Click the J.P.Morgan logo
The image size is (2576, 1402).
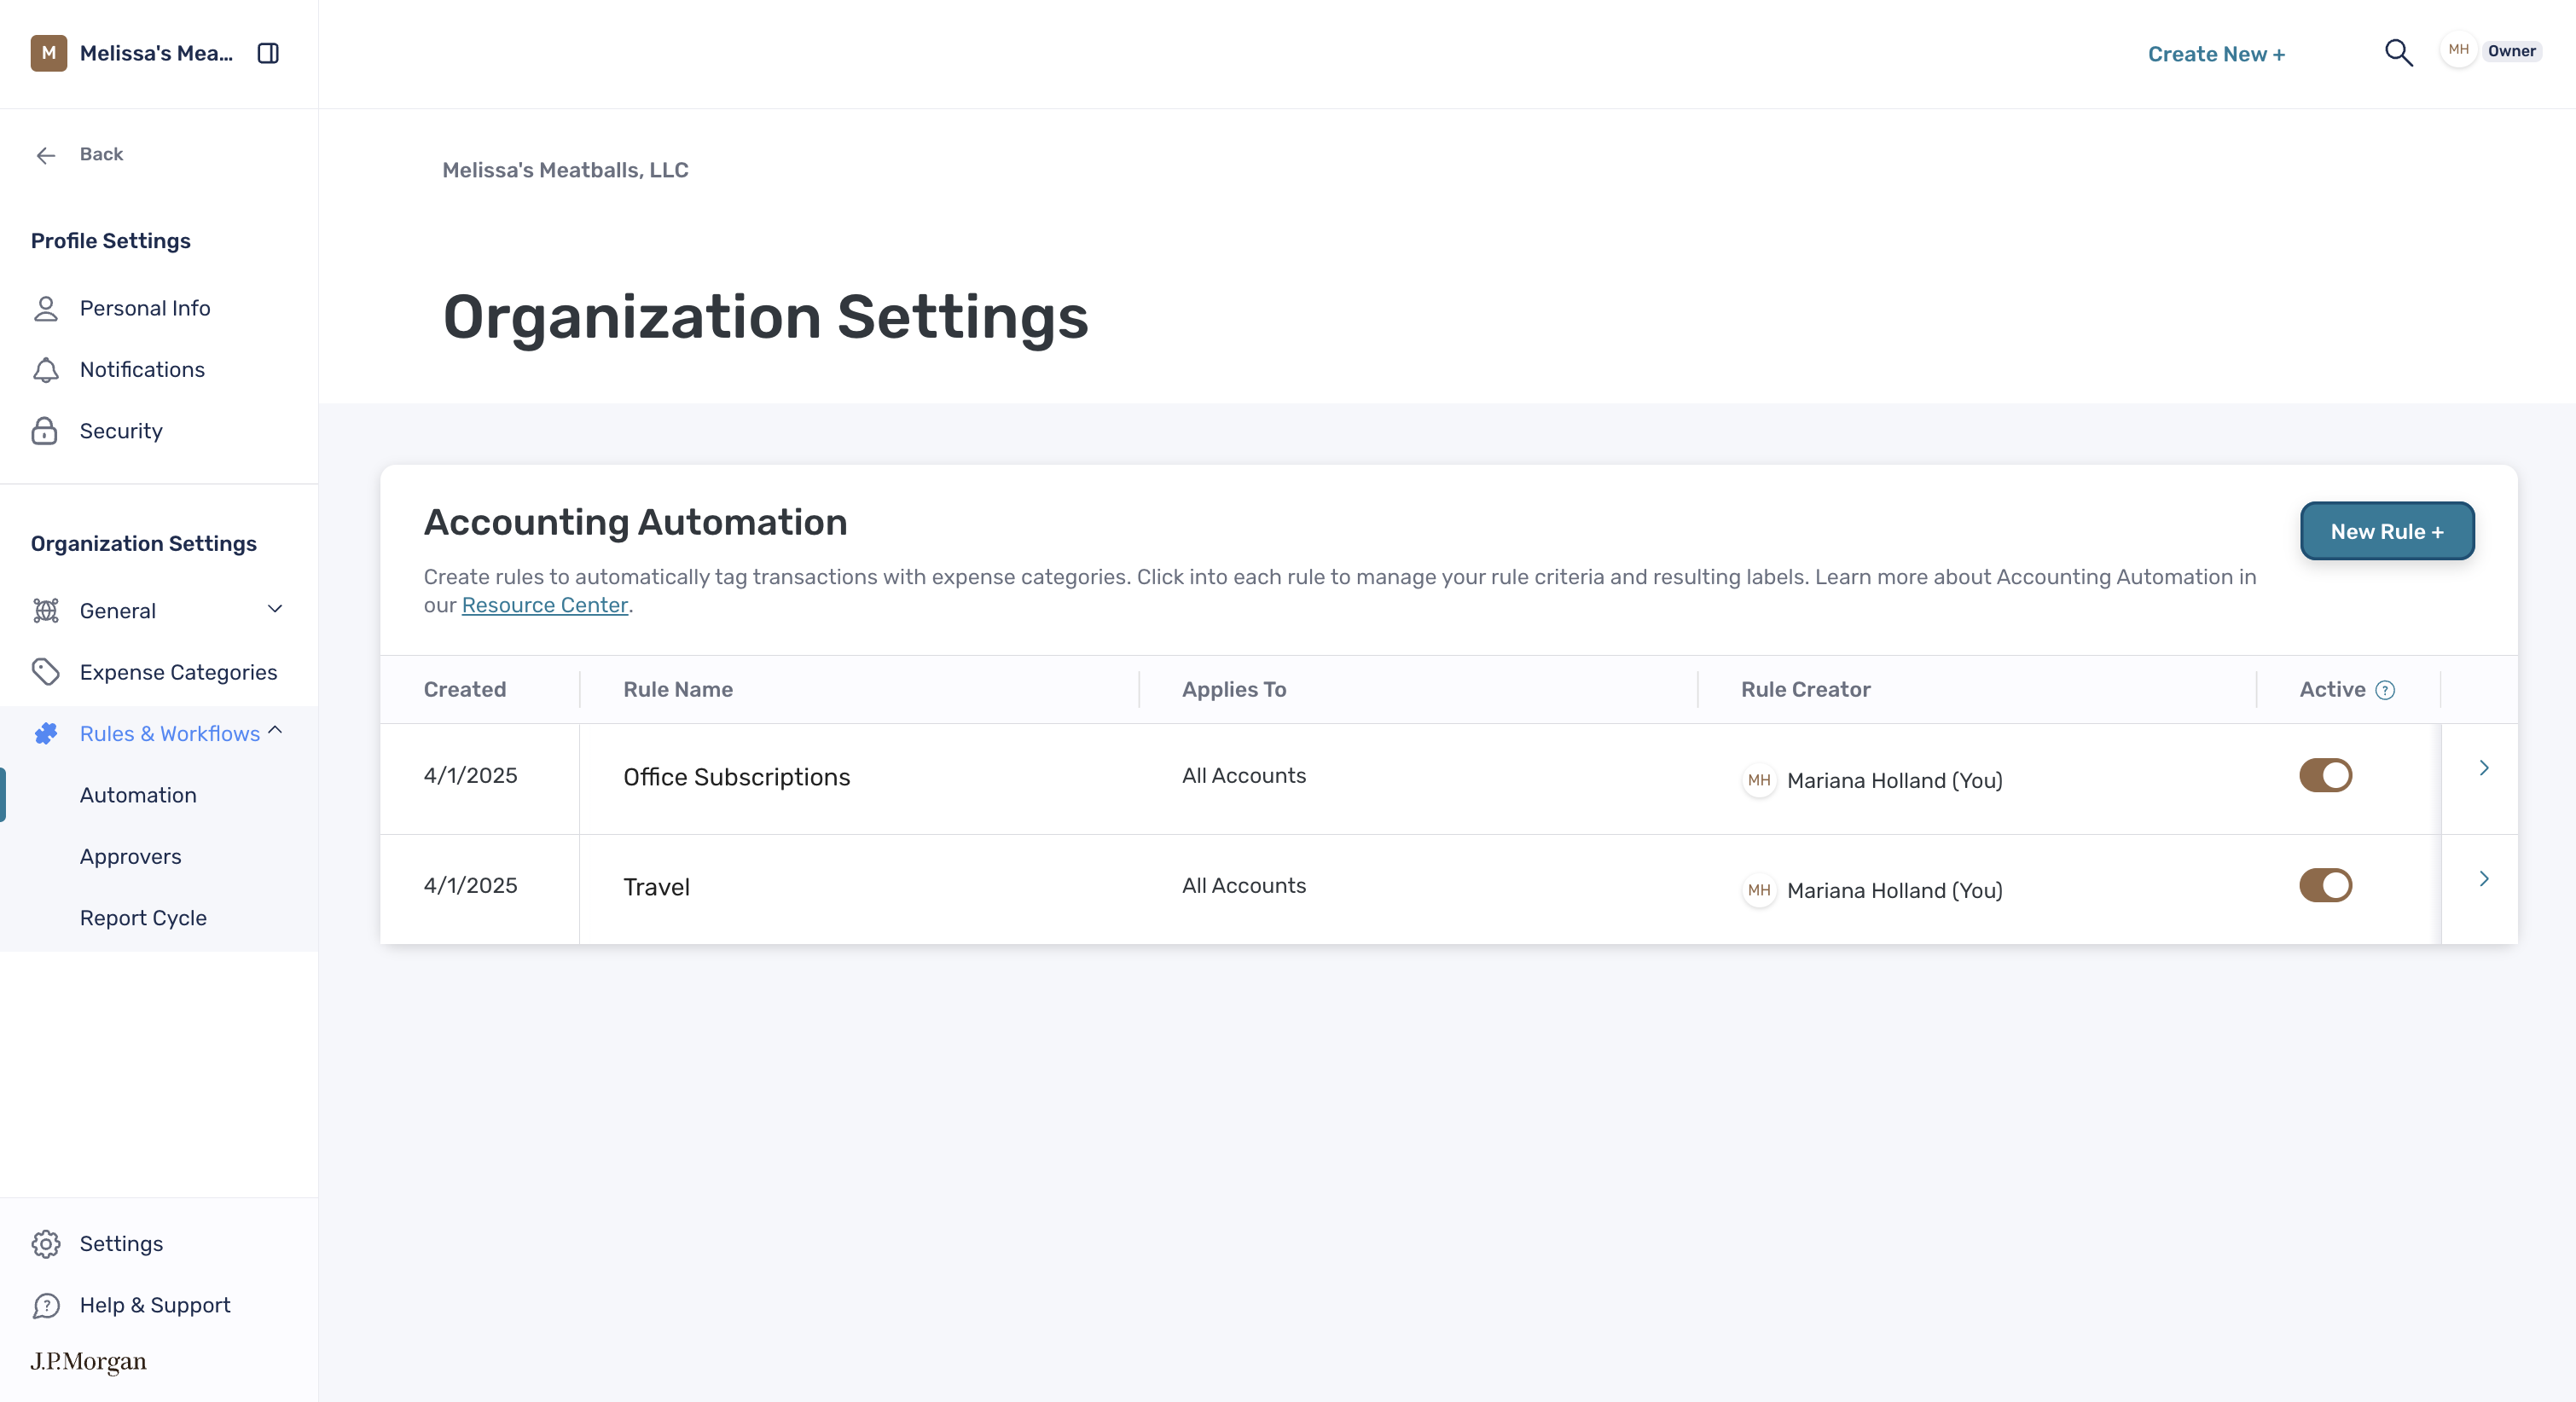pos(88,1361)
